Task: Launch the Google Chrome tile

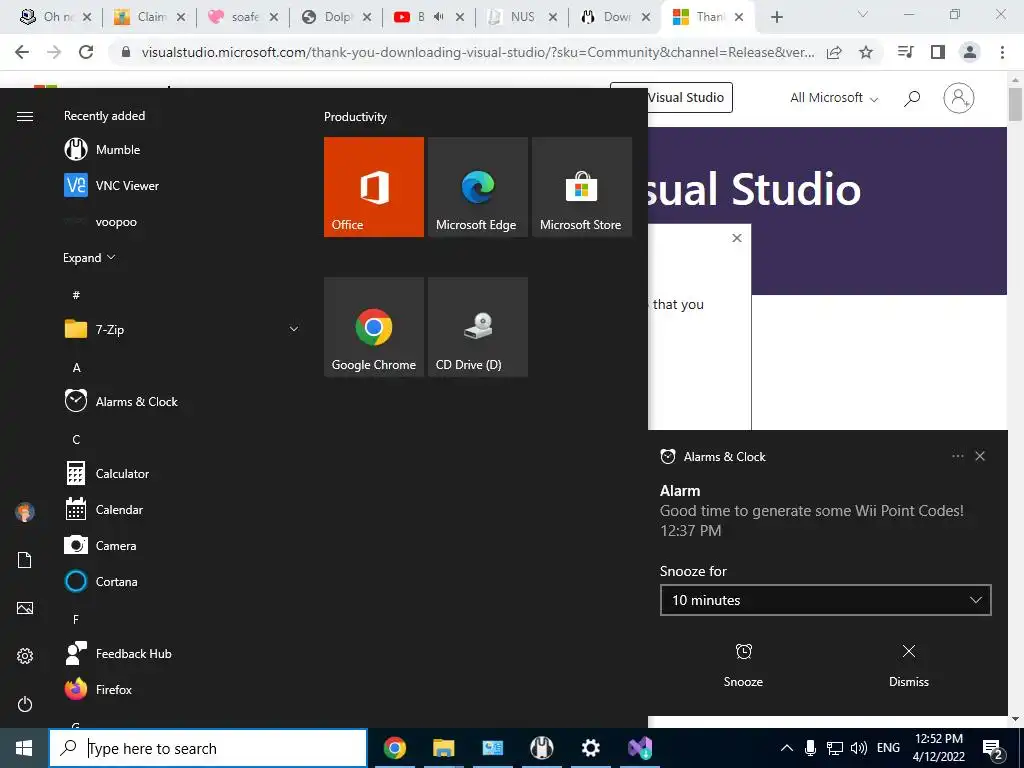Action: click(x=374, y=327)
